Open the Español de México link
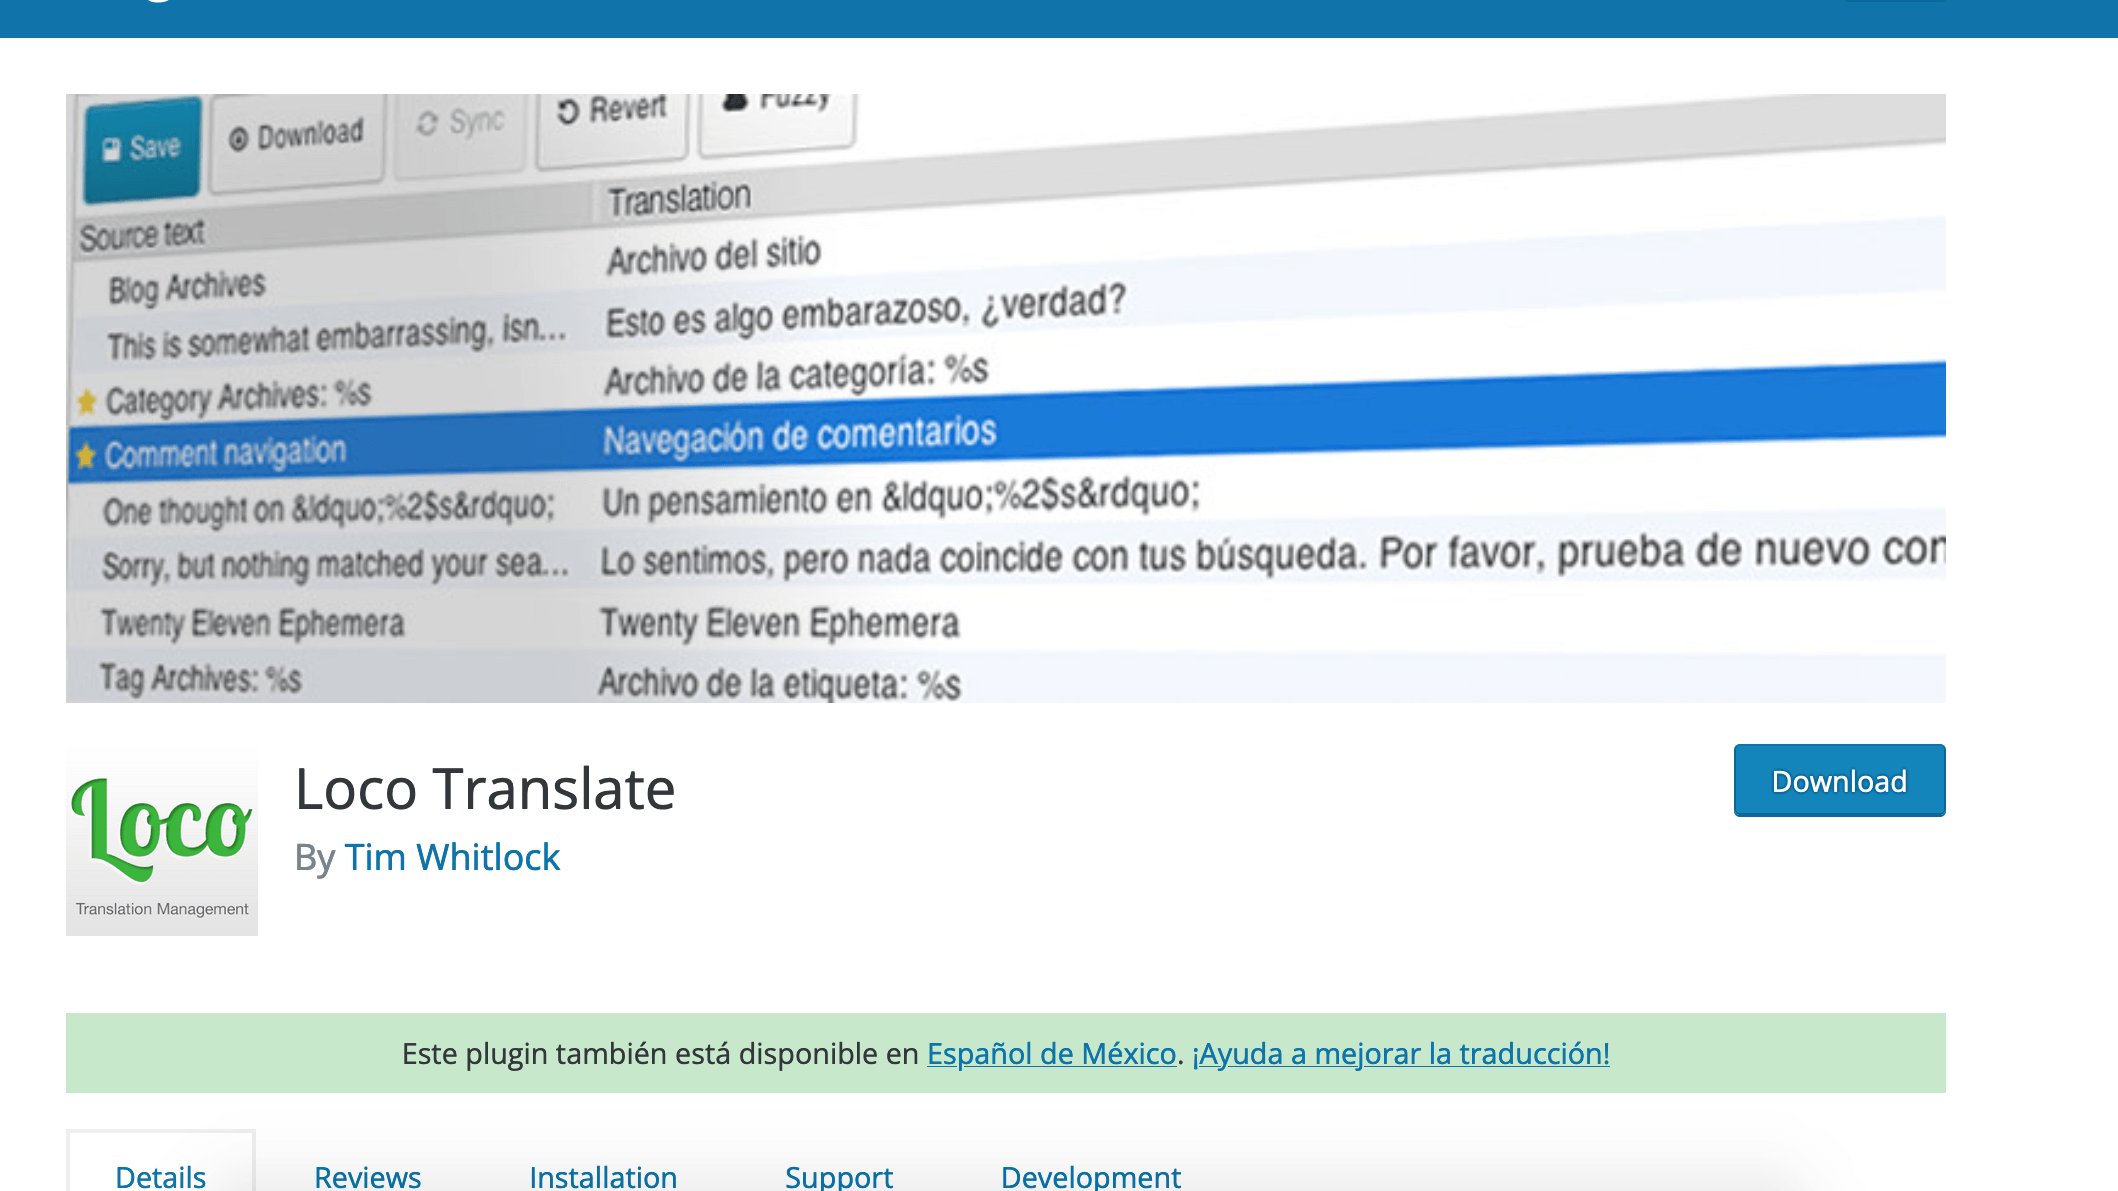The image size is (2118, 1191). [1051, 1053]
